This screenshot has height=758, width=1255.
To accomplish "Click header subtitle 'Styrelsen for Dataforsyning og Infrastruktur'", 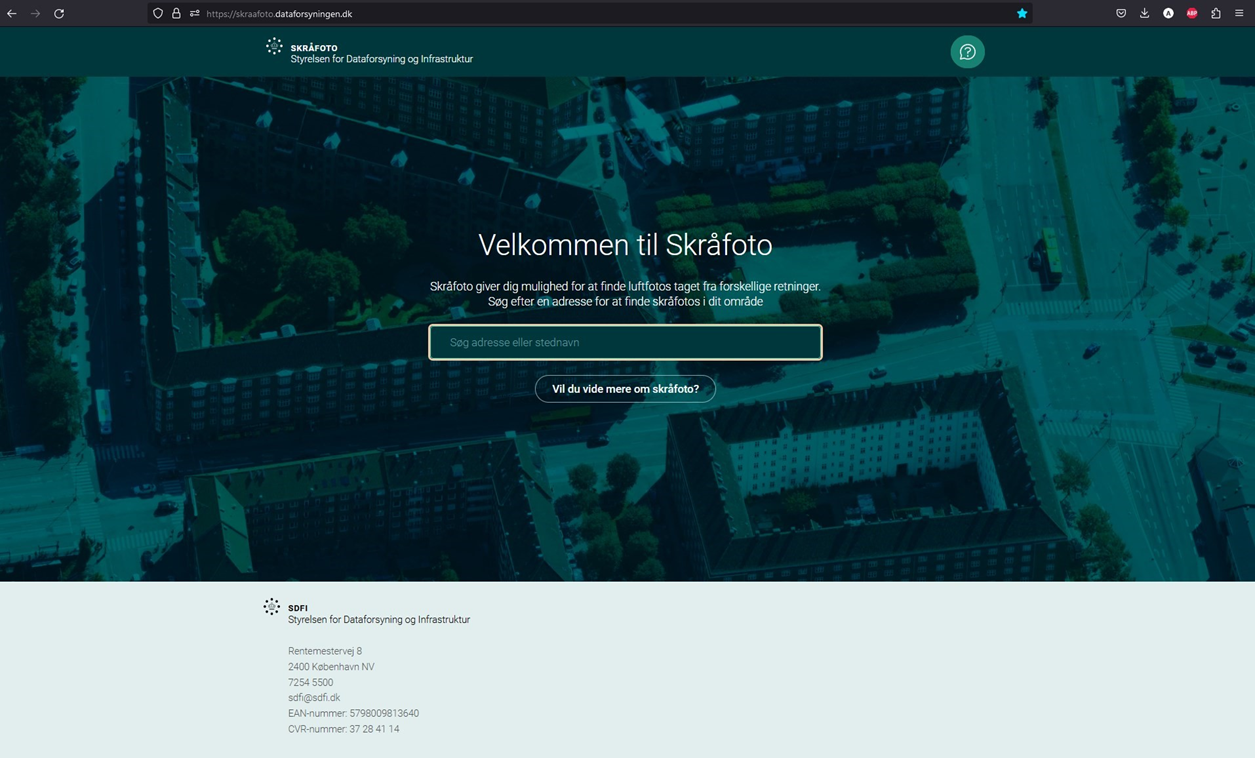I will click(x=382, y=59).
